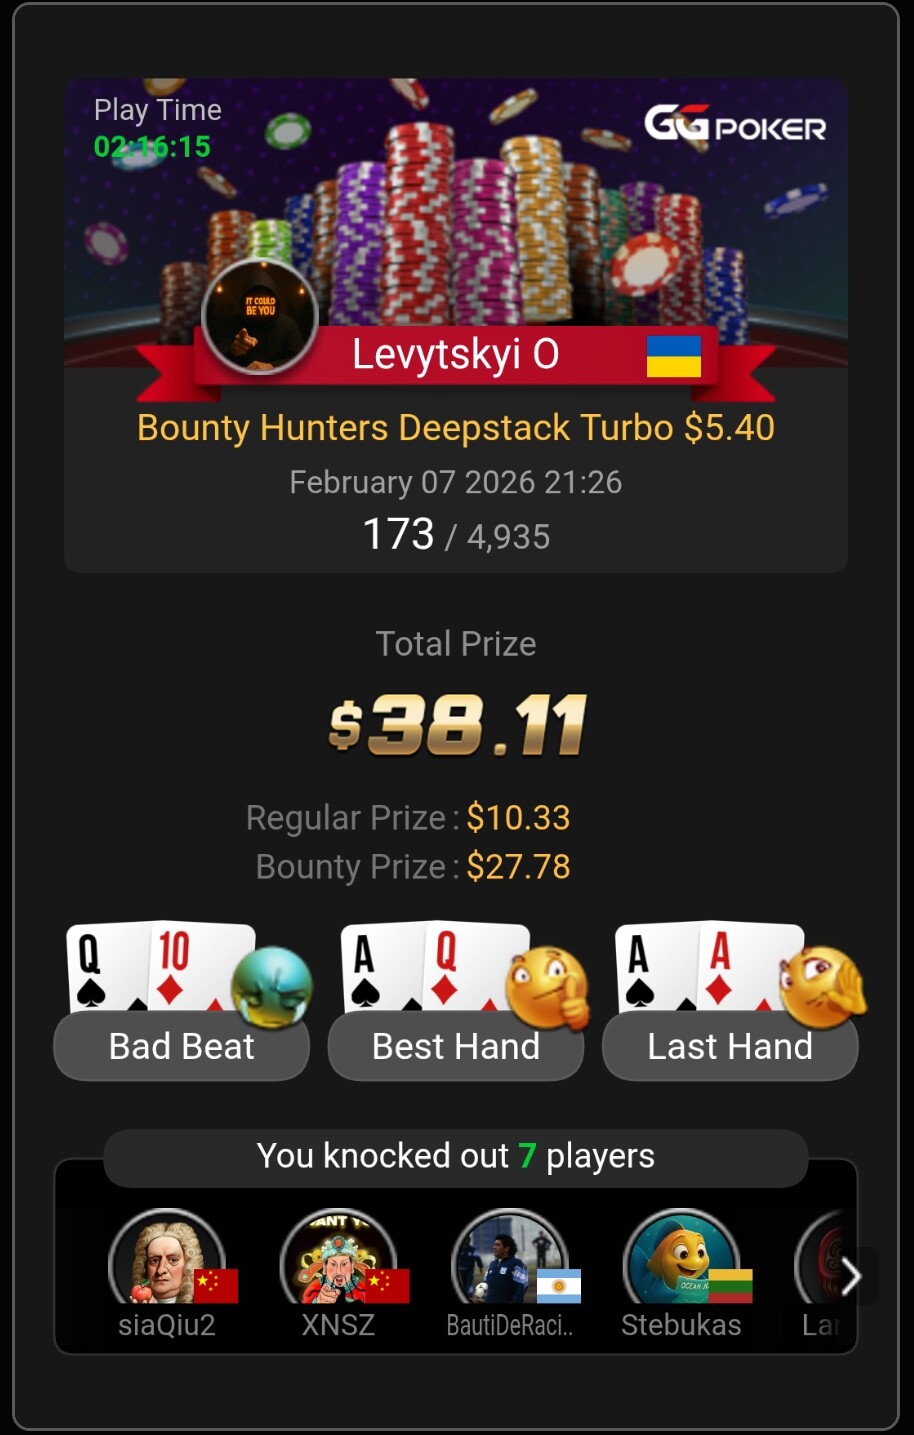Open the Last Hand replay
Viewport: 914px width, 1435px height.
pos(730,1047)
